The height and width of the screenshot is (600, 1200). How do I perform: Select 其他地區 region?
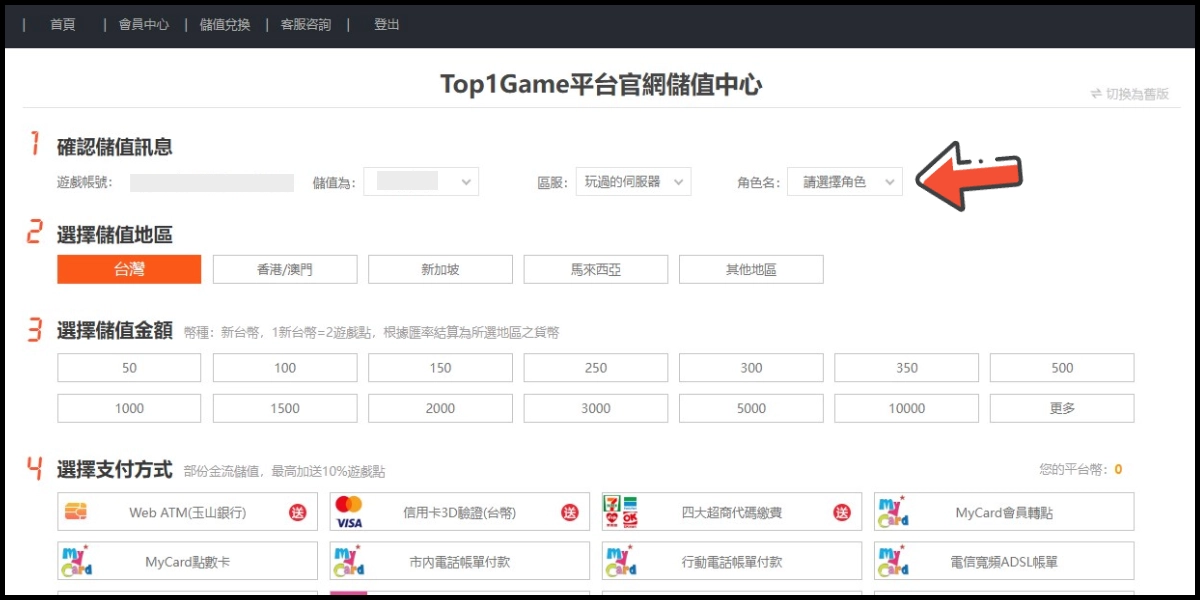click(751, 269)
